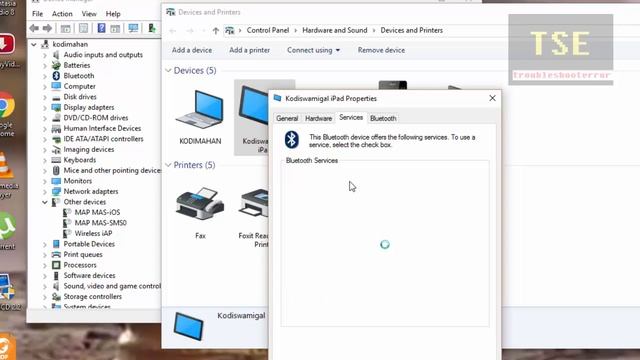Click the Up arrow in Devices and Printers

216,31
